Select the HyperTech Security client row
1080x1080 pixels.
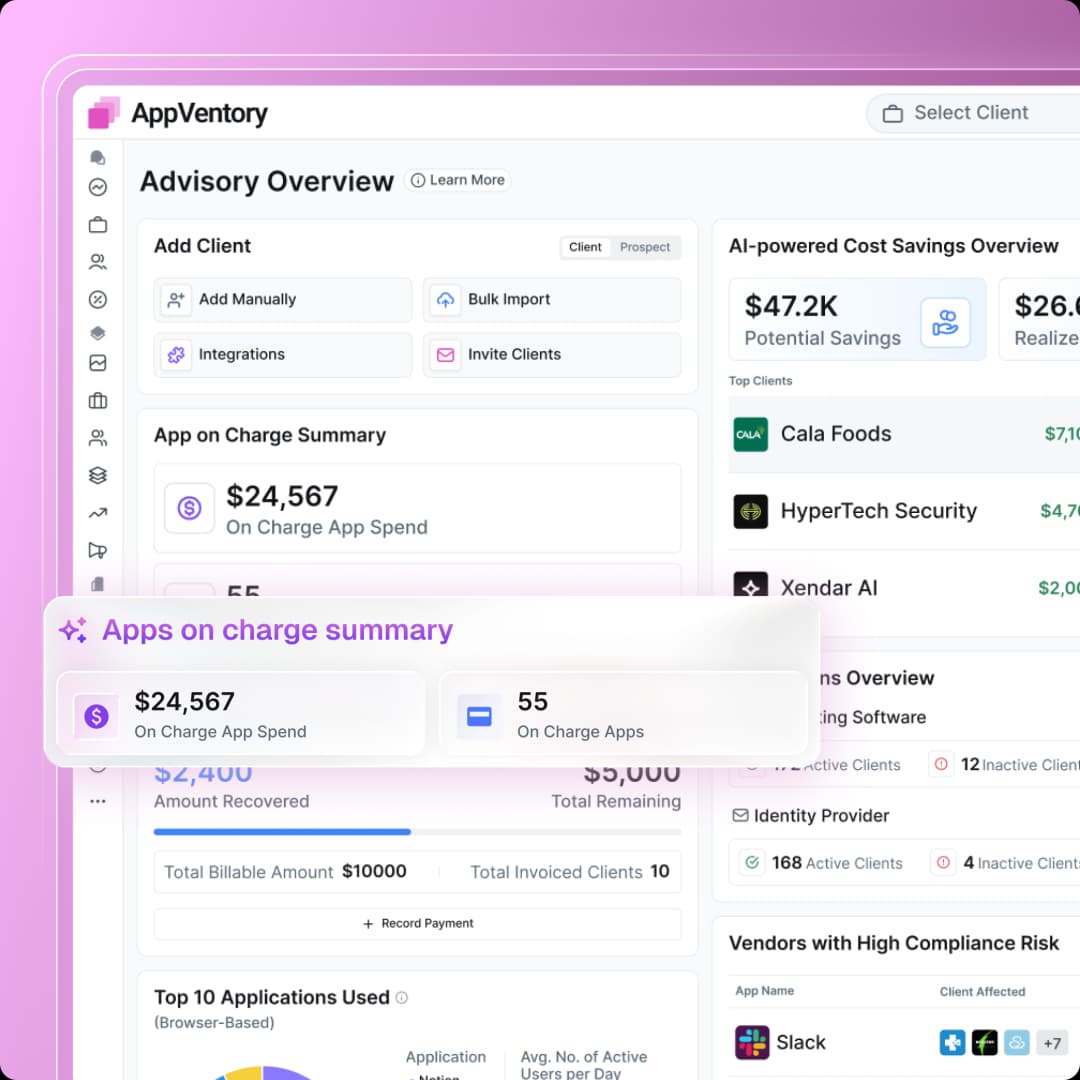point(904,511)
